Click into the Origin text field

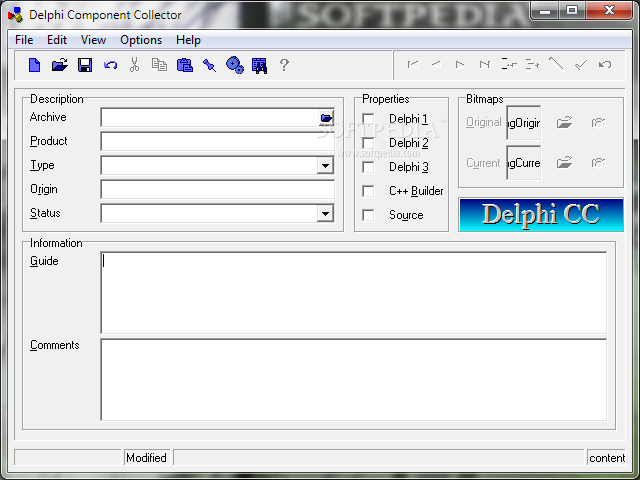click(x=218, y=190)
